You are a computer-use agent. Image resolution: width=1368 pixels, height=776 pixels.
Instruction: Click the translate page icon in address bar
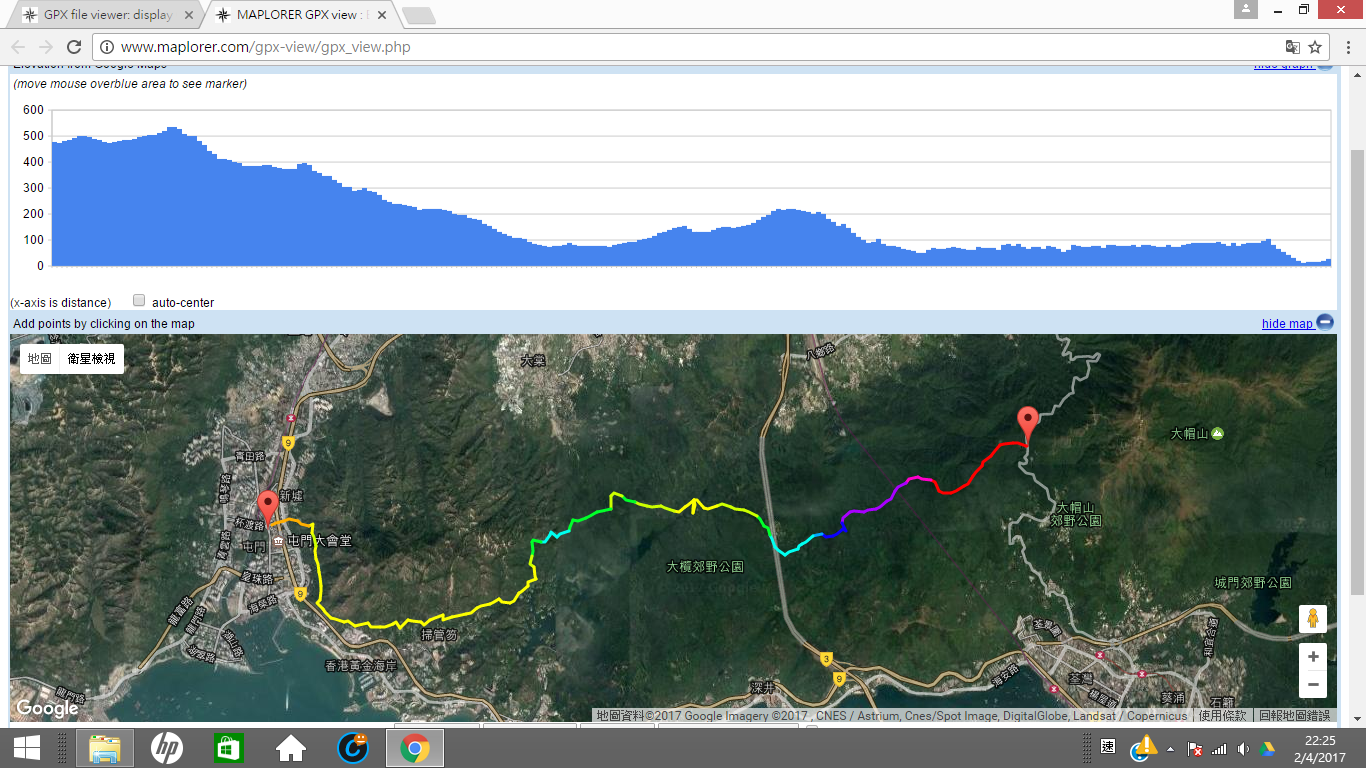point(1292,47)
